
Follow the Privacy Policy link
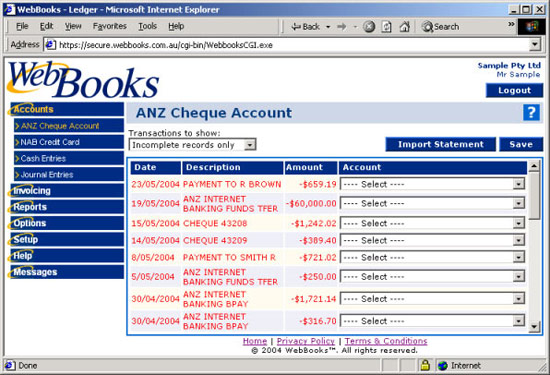point(306,341)
